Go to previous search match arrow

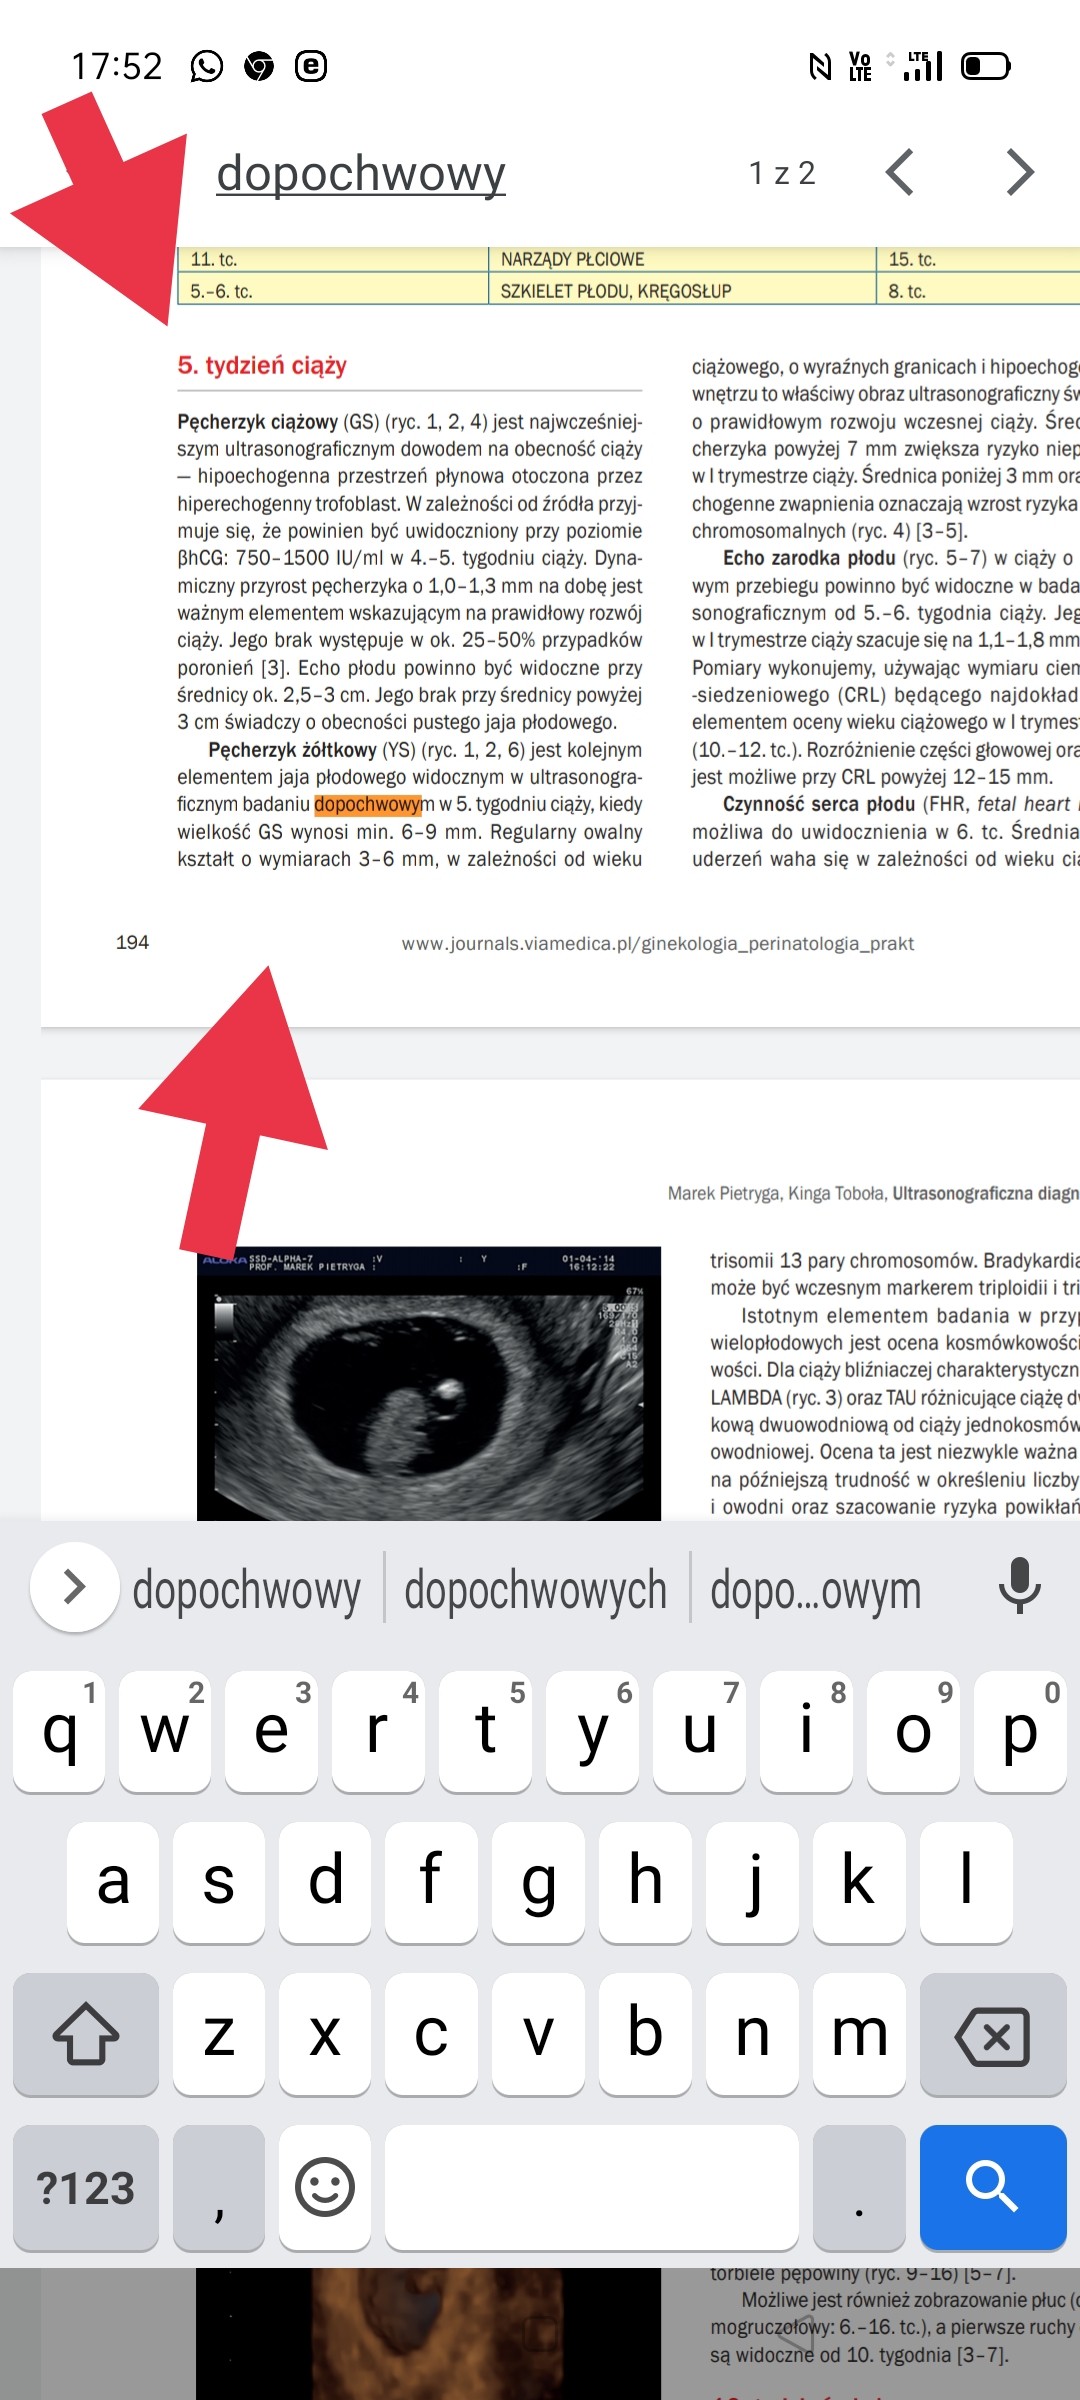pyautogui.click(x=900, y=173)
